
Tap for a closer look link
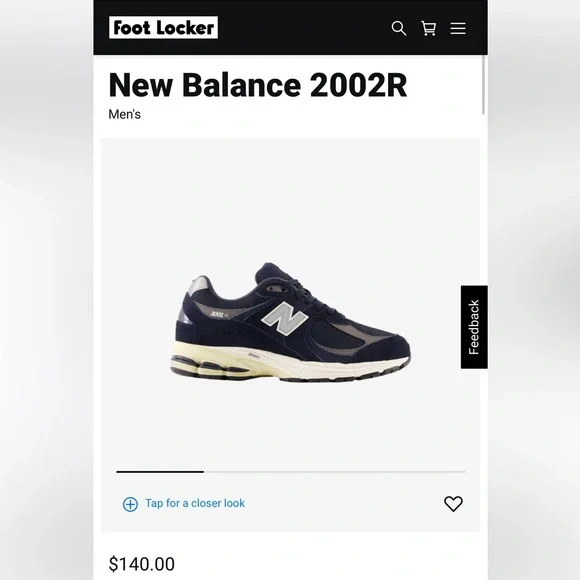[x=195, y=503]
